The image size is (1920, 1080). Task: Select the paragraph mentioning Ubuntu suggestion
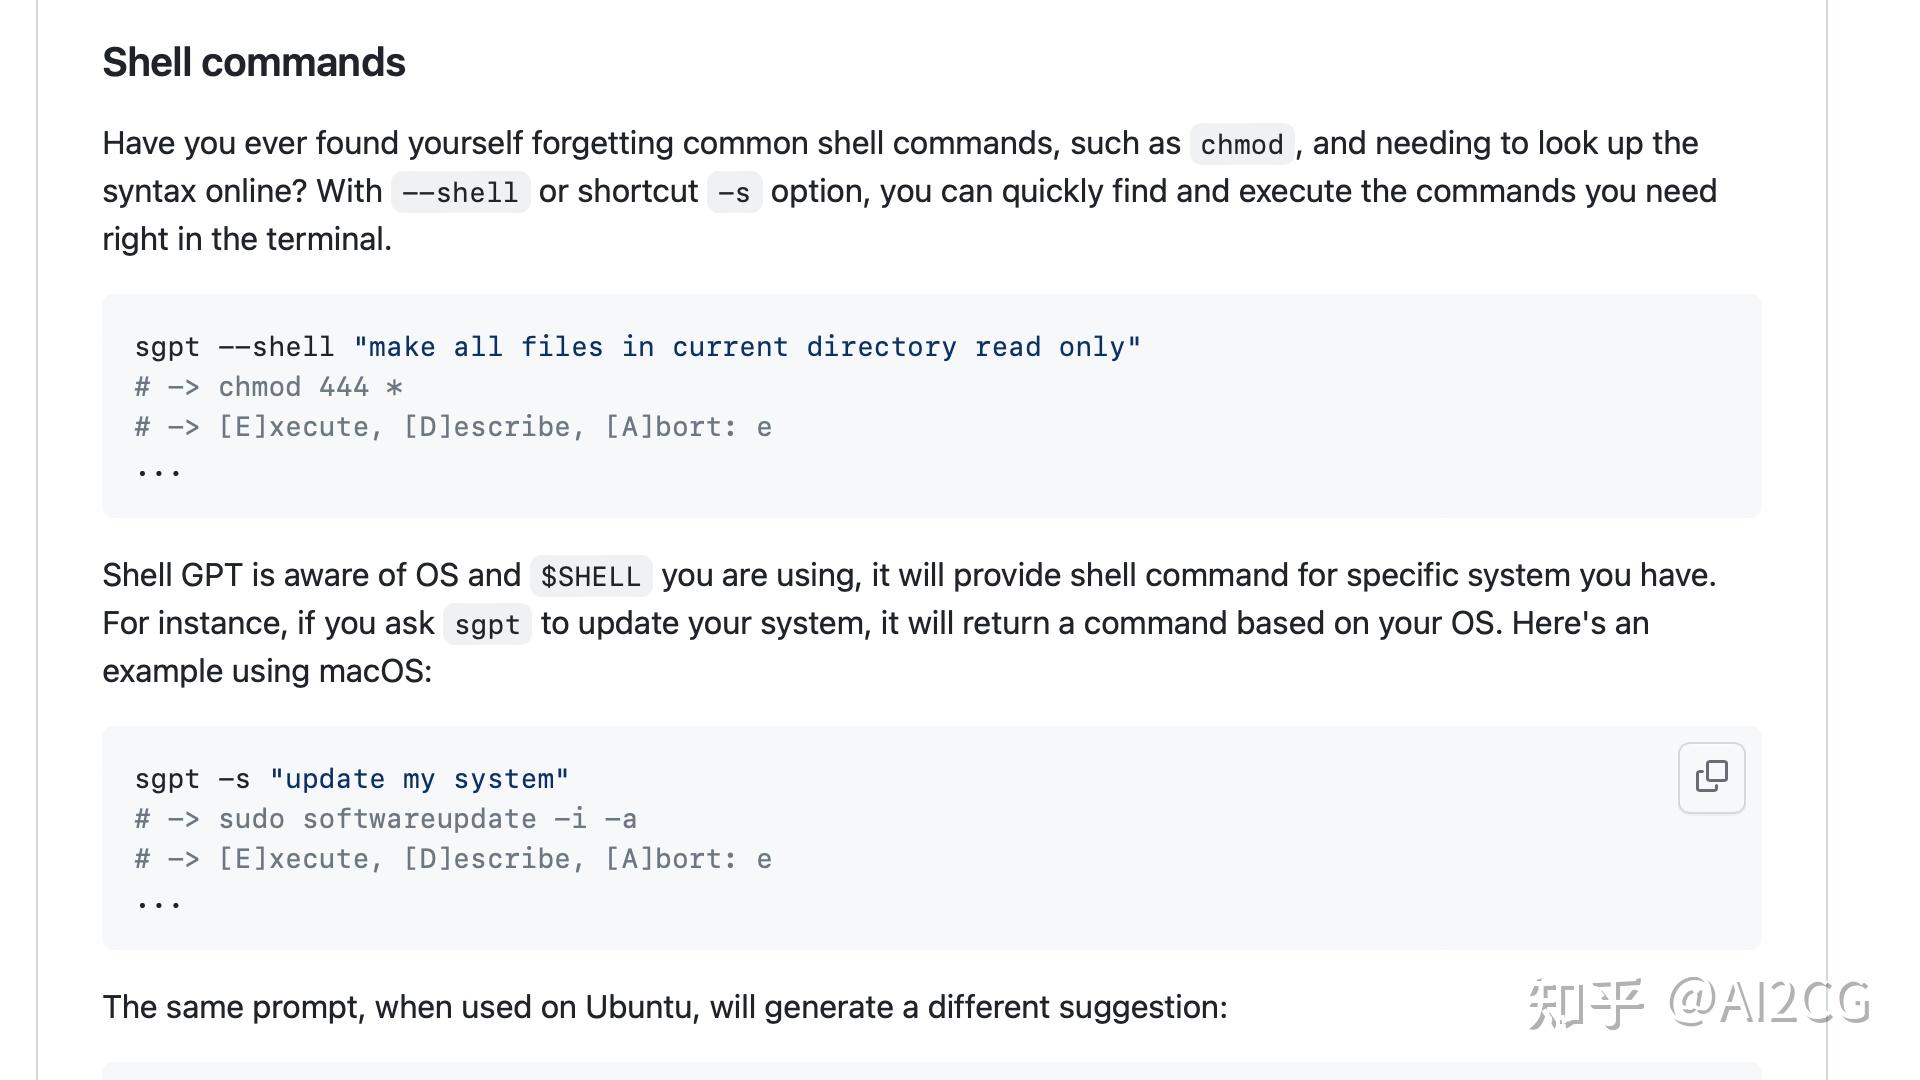[x=665, y=1007]
